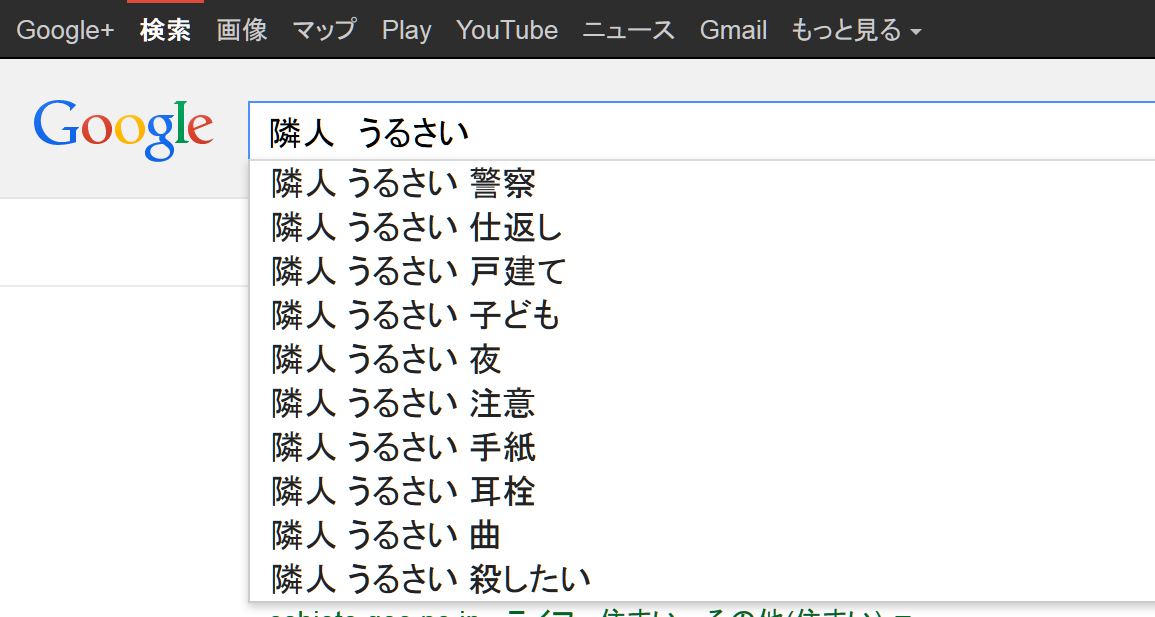Switch to 画像 image search

[242, 30]
